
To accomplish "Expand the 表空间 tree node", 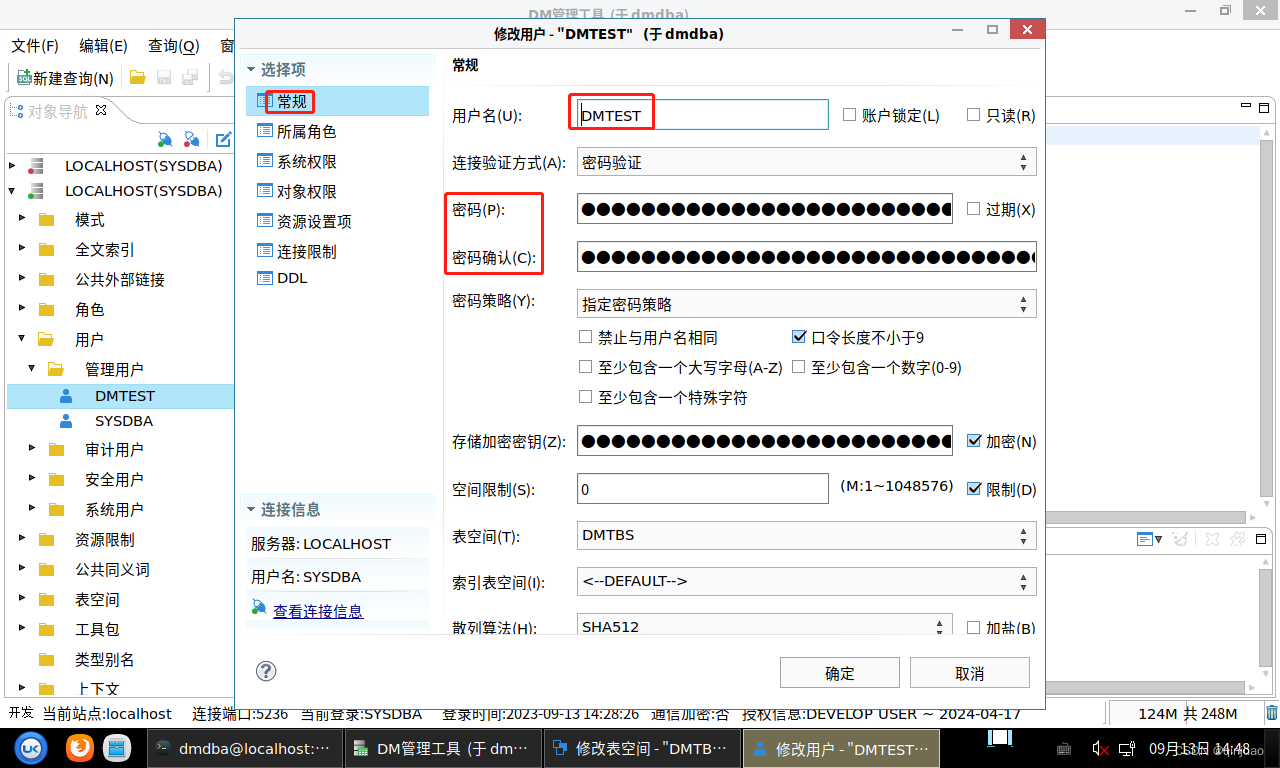I will 22,599.
